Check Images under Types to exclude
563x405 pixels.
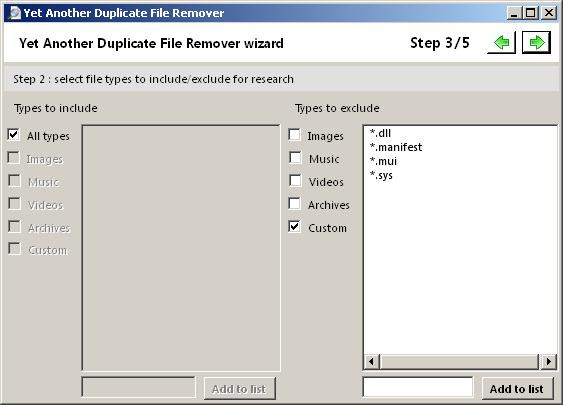pyautogui.click(x=294, y=135)
